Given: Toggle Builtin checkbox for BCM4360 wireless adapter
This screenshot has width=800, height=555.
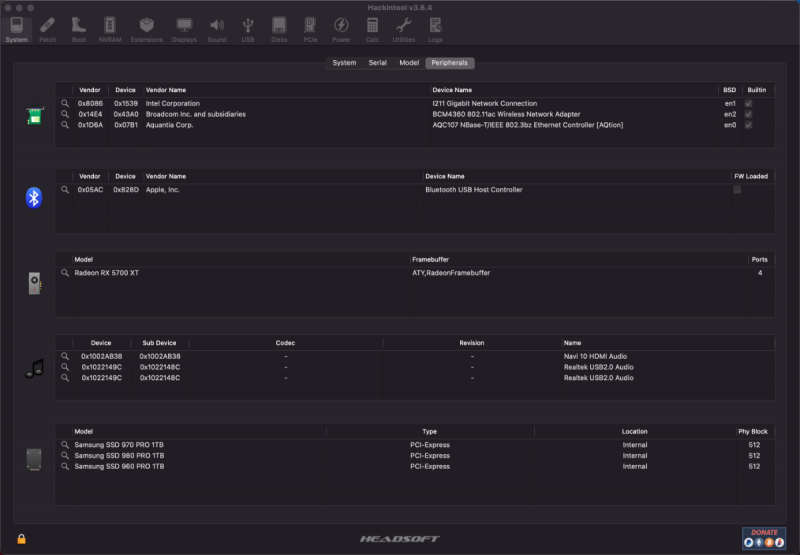Looking at the screenshot, I should pyautogui.click(x=748, y=114).
